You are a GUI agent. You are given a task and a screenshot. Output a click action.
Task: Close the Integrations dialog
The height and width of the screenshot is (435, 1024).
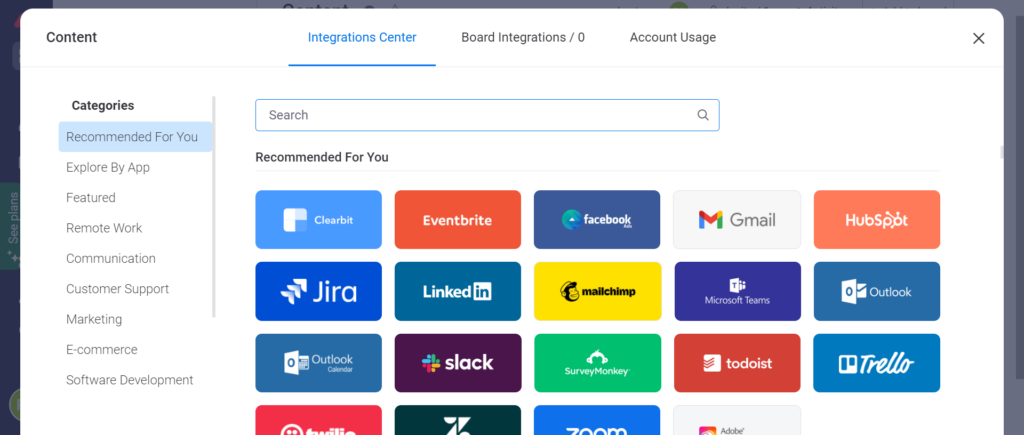[978, 39]
